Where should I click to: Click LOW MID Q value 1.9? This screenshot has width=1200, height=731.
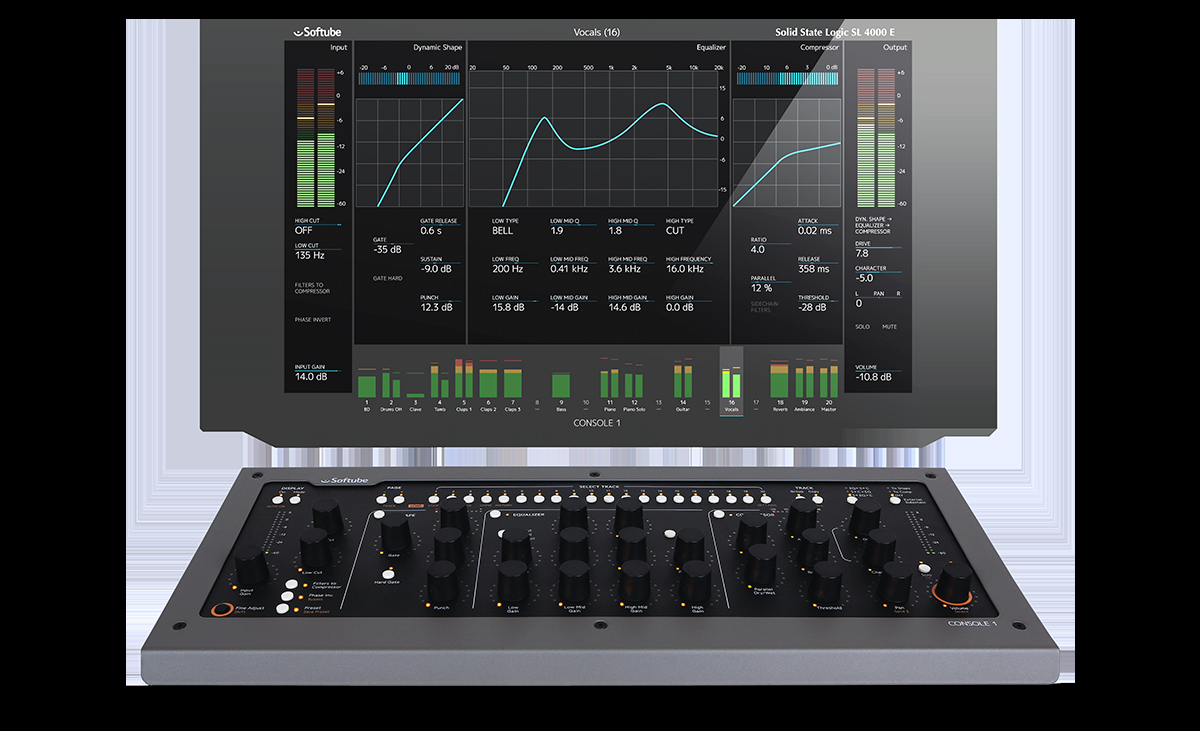point(556,230)
